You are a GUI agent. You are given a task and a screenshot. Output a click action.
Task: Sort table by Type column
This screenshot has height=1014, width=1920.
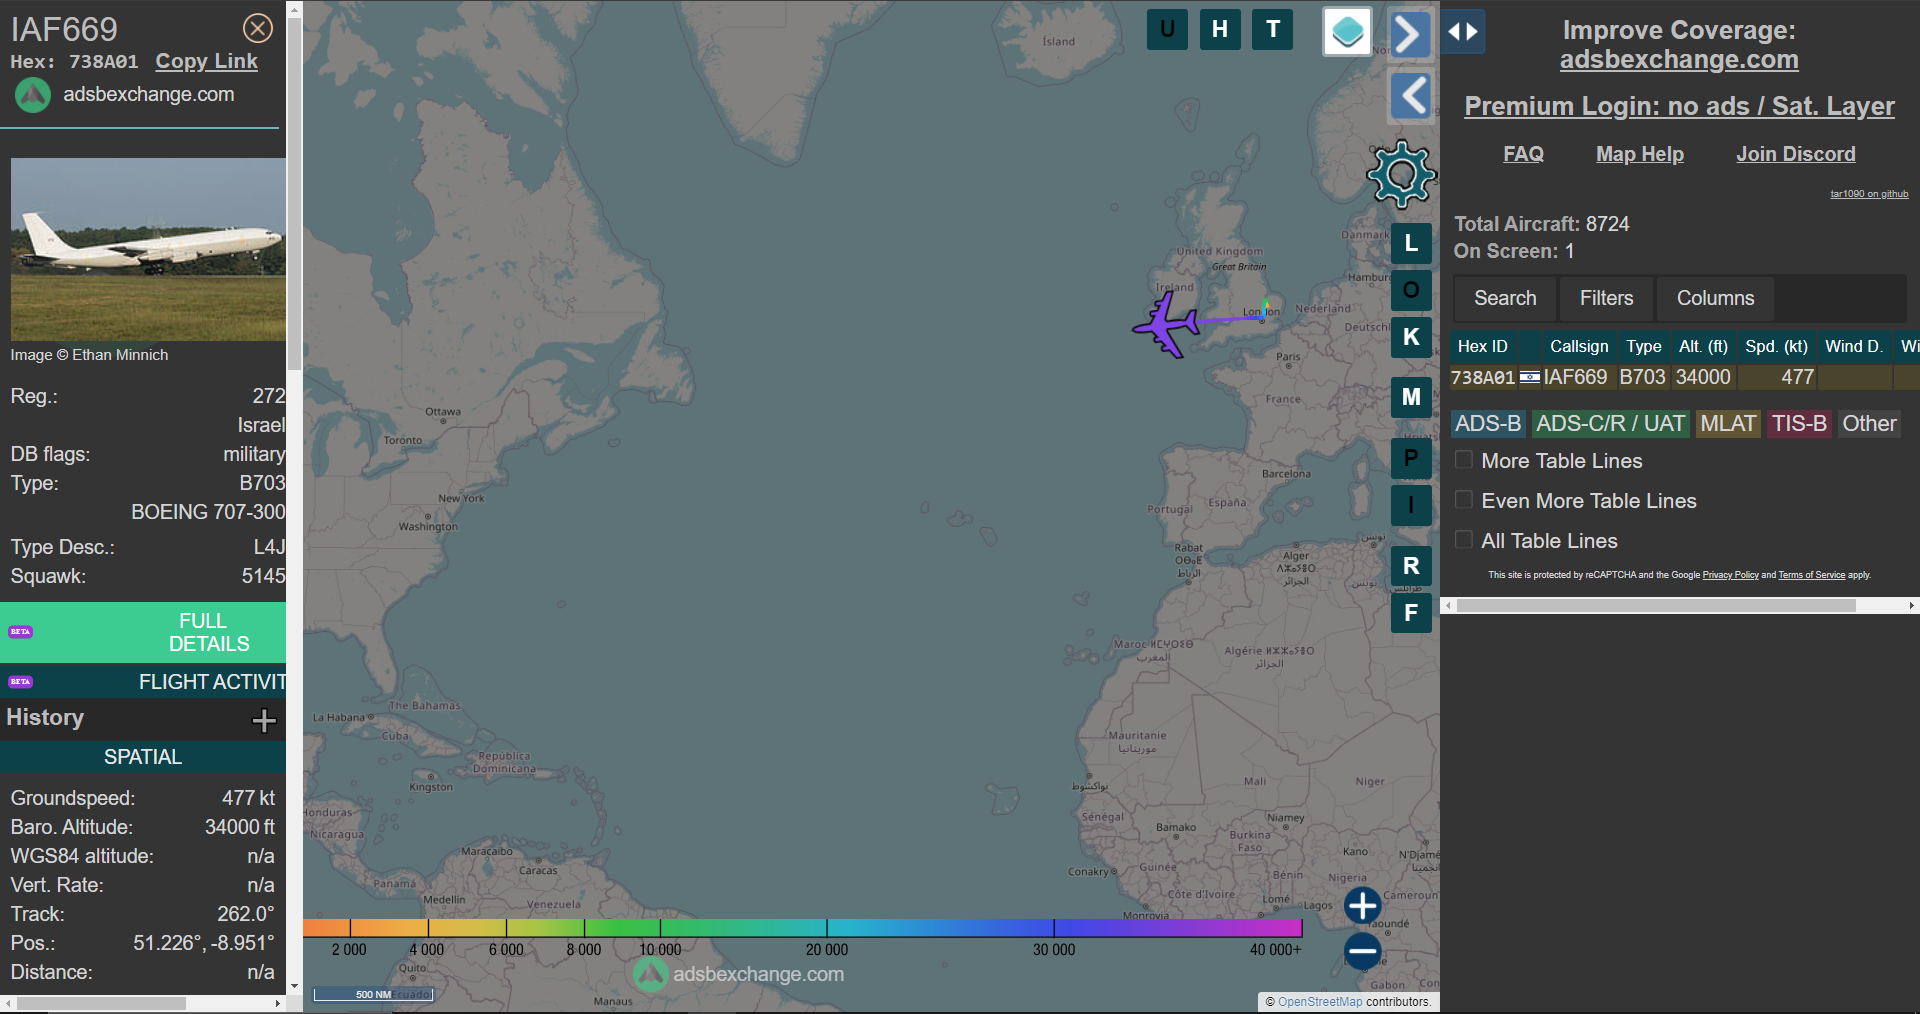[1643, 346]
